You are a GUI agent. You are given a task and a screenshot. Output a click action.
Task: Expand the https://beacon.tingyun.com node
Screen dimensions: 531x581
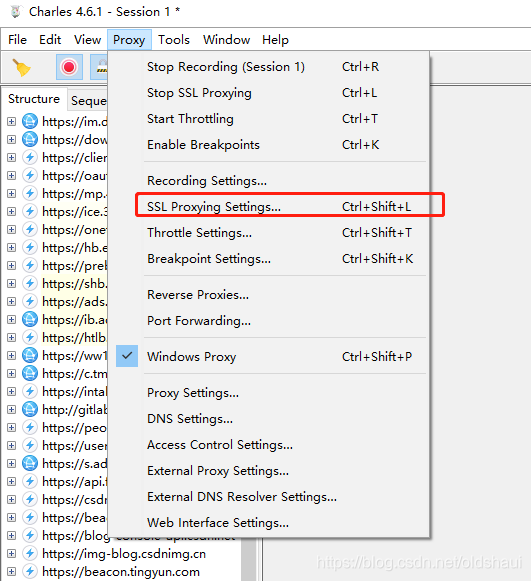(11, 571)
